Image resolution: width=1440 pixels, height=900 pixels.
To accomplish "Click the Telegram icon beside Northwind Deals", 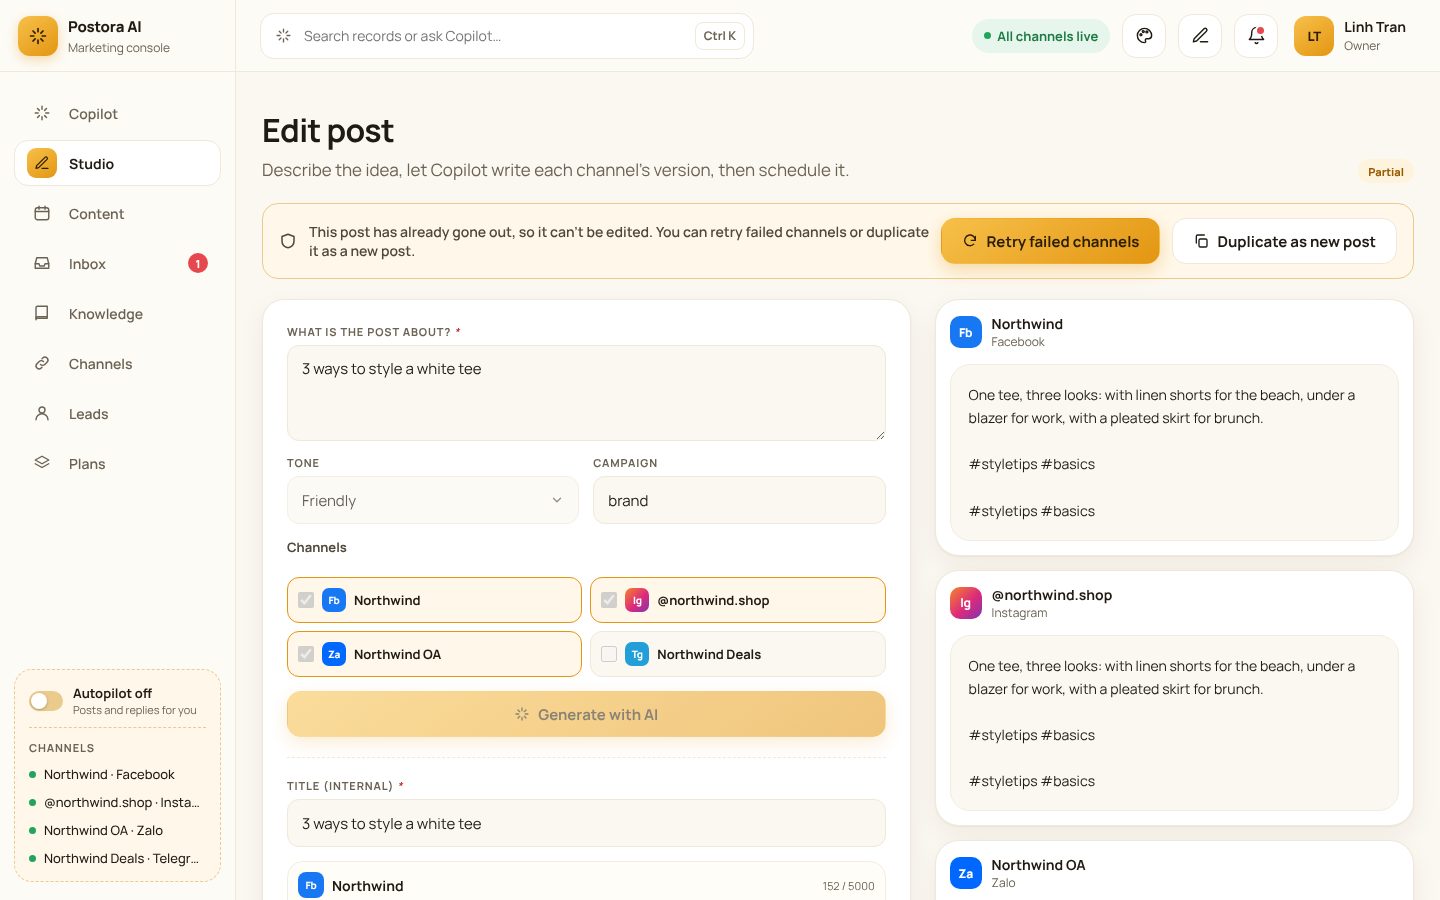I will click(637, 654).
